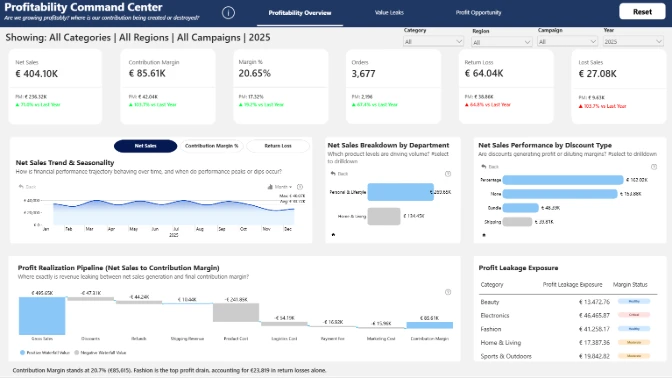This screenshot has height=378, width=672.
Task: Click the Reset button
Action: point(642,12)
